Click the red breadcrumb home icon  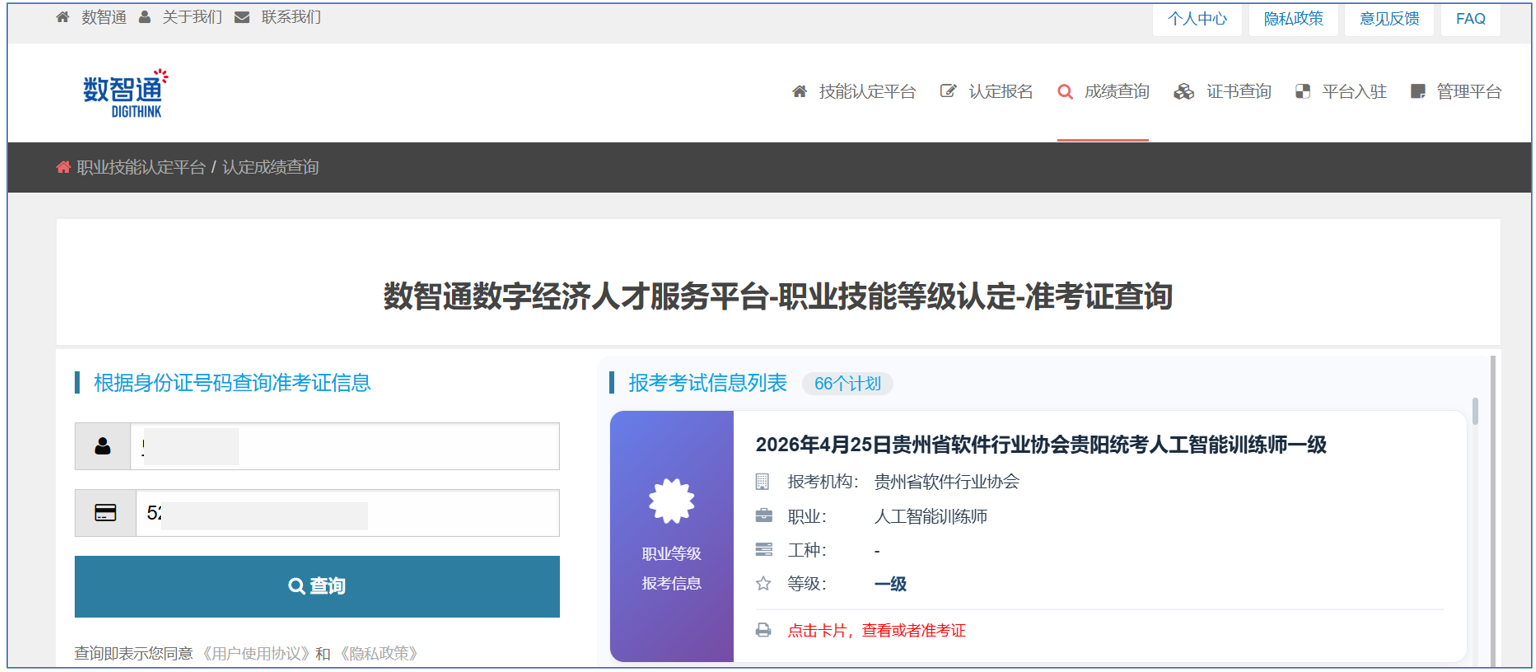coord(63,167)
